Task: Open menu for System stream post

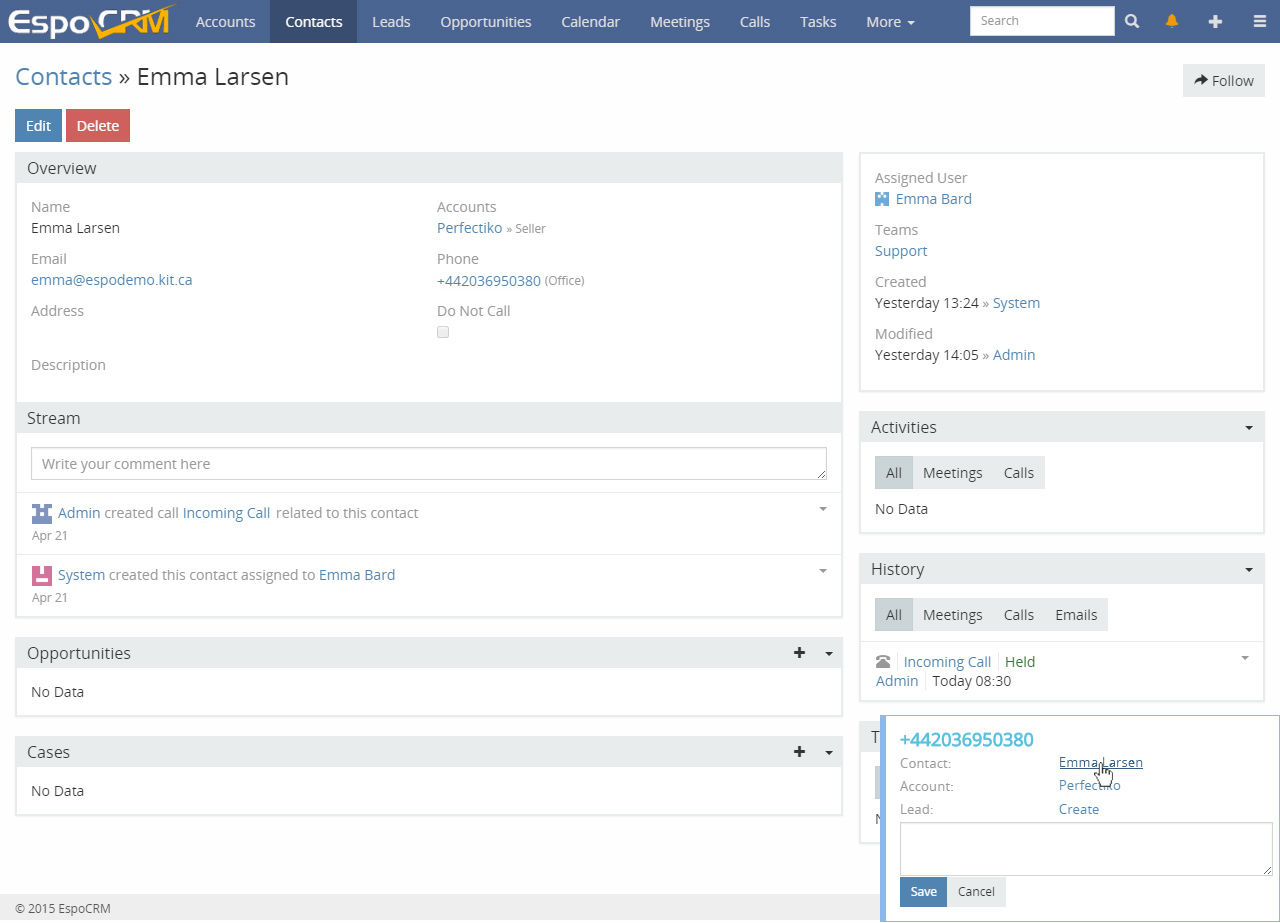Action: pyautogui.click(x=823, y=571)
